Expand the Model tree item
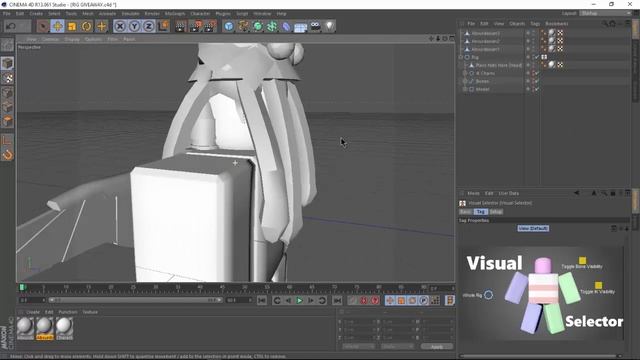 click(x=465, y=89)
